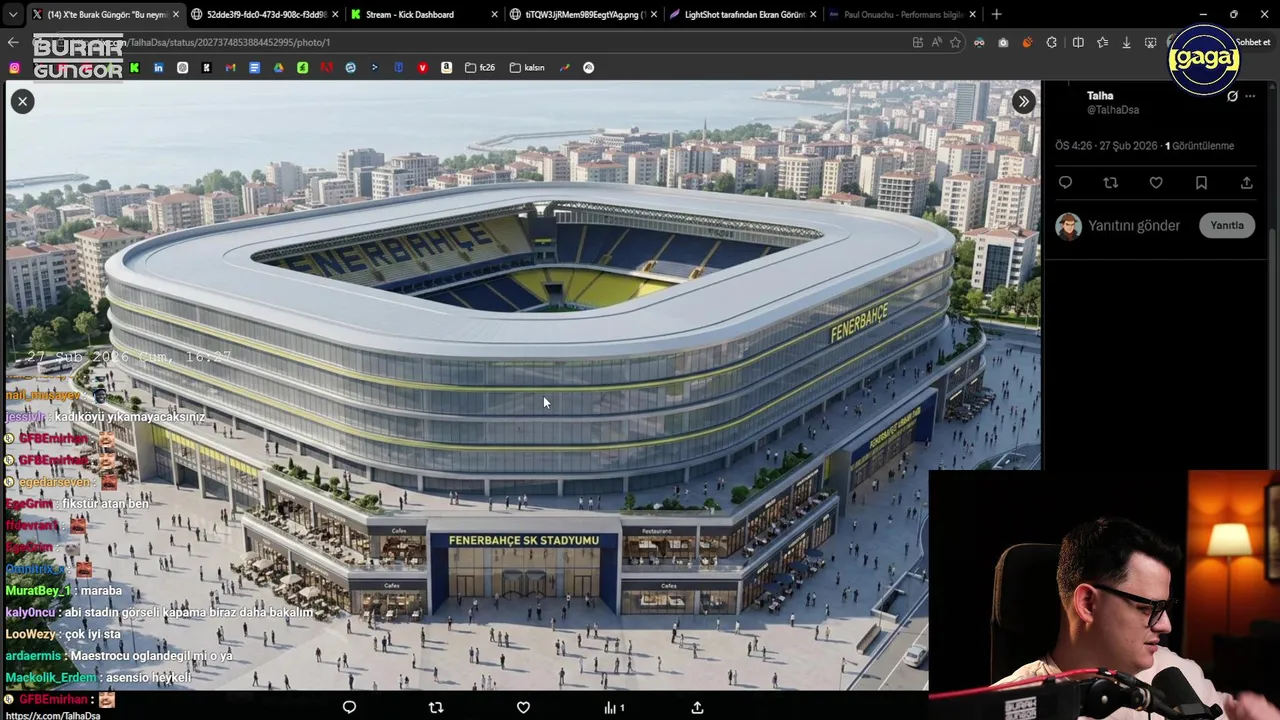Click the heart icon below the photo

[x=523, y=707]
